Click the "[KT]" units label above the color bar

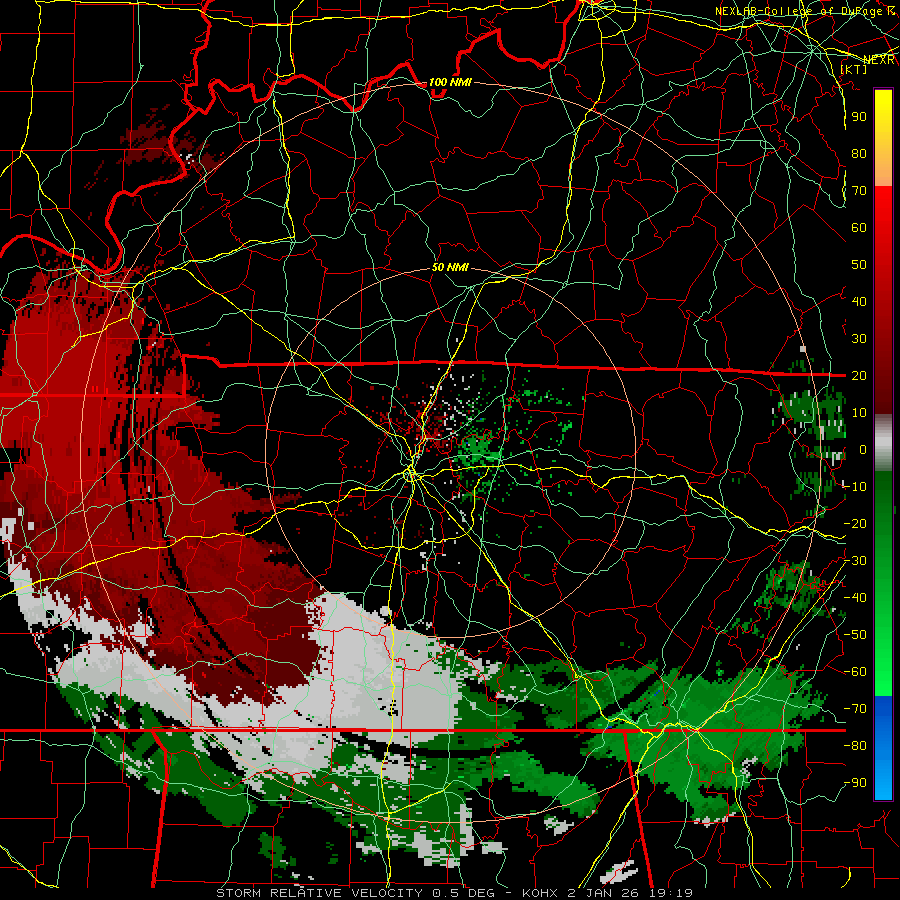tap(854, 69)
